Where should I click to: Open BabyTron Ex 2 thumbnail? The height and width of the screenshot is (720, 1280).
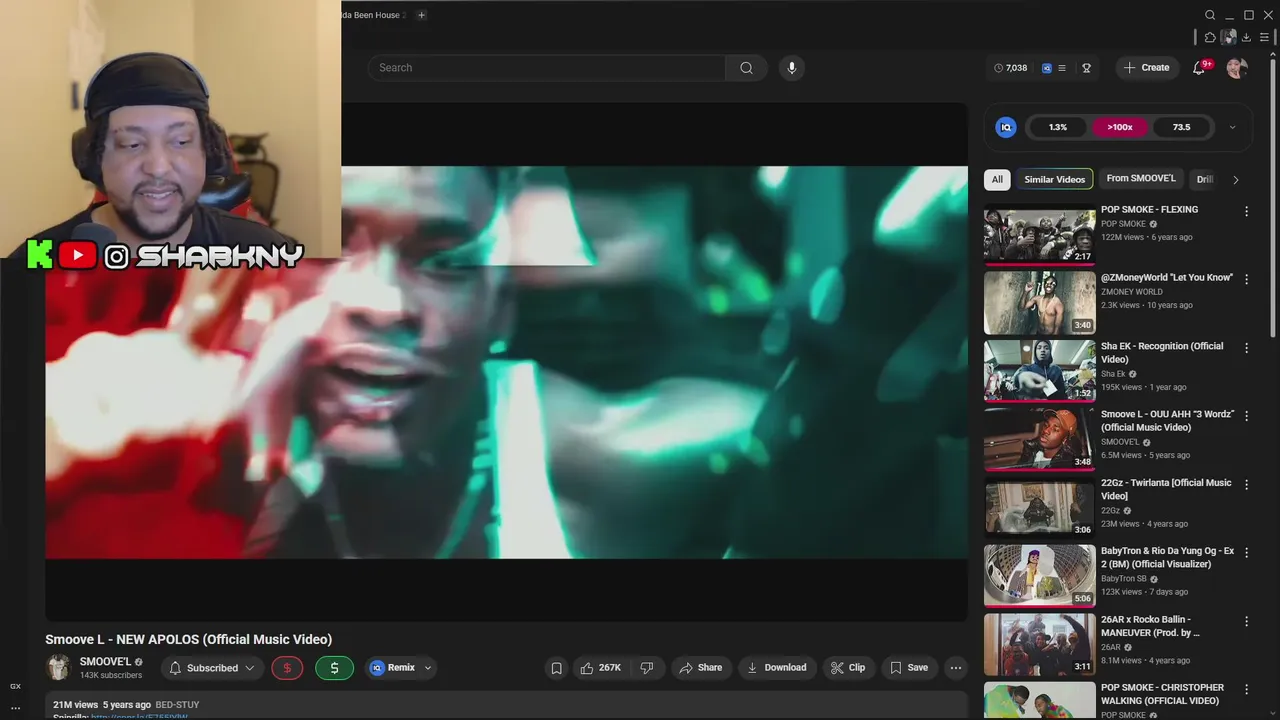1040,576
